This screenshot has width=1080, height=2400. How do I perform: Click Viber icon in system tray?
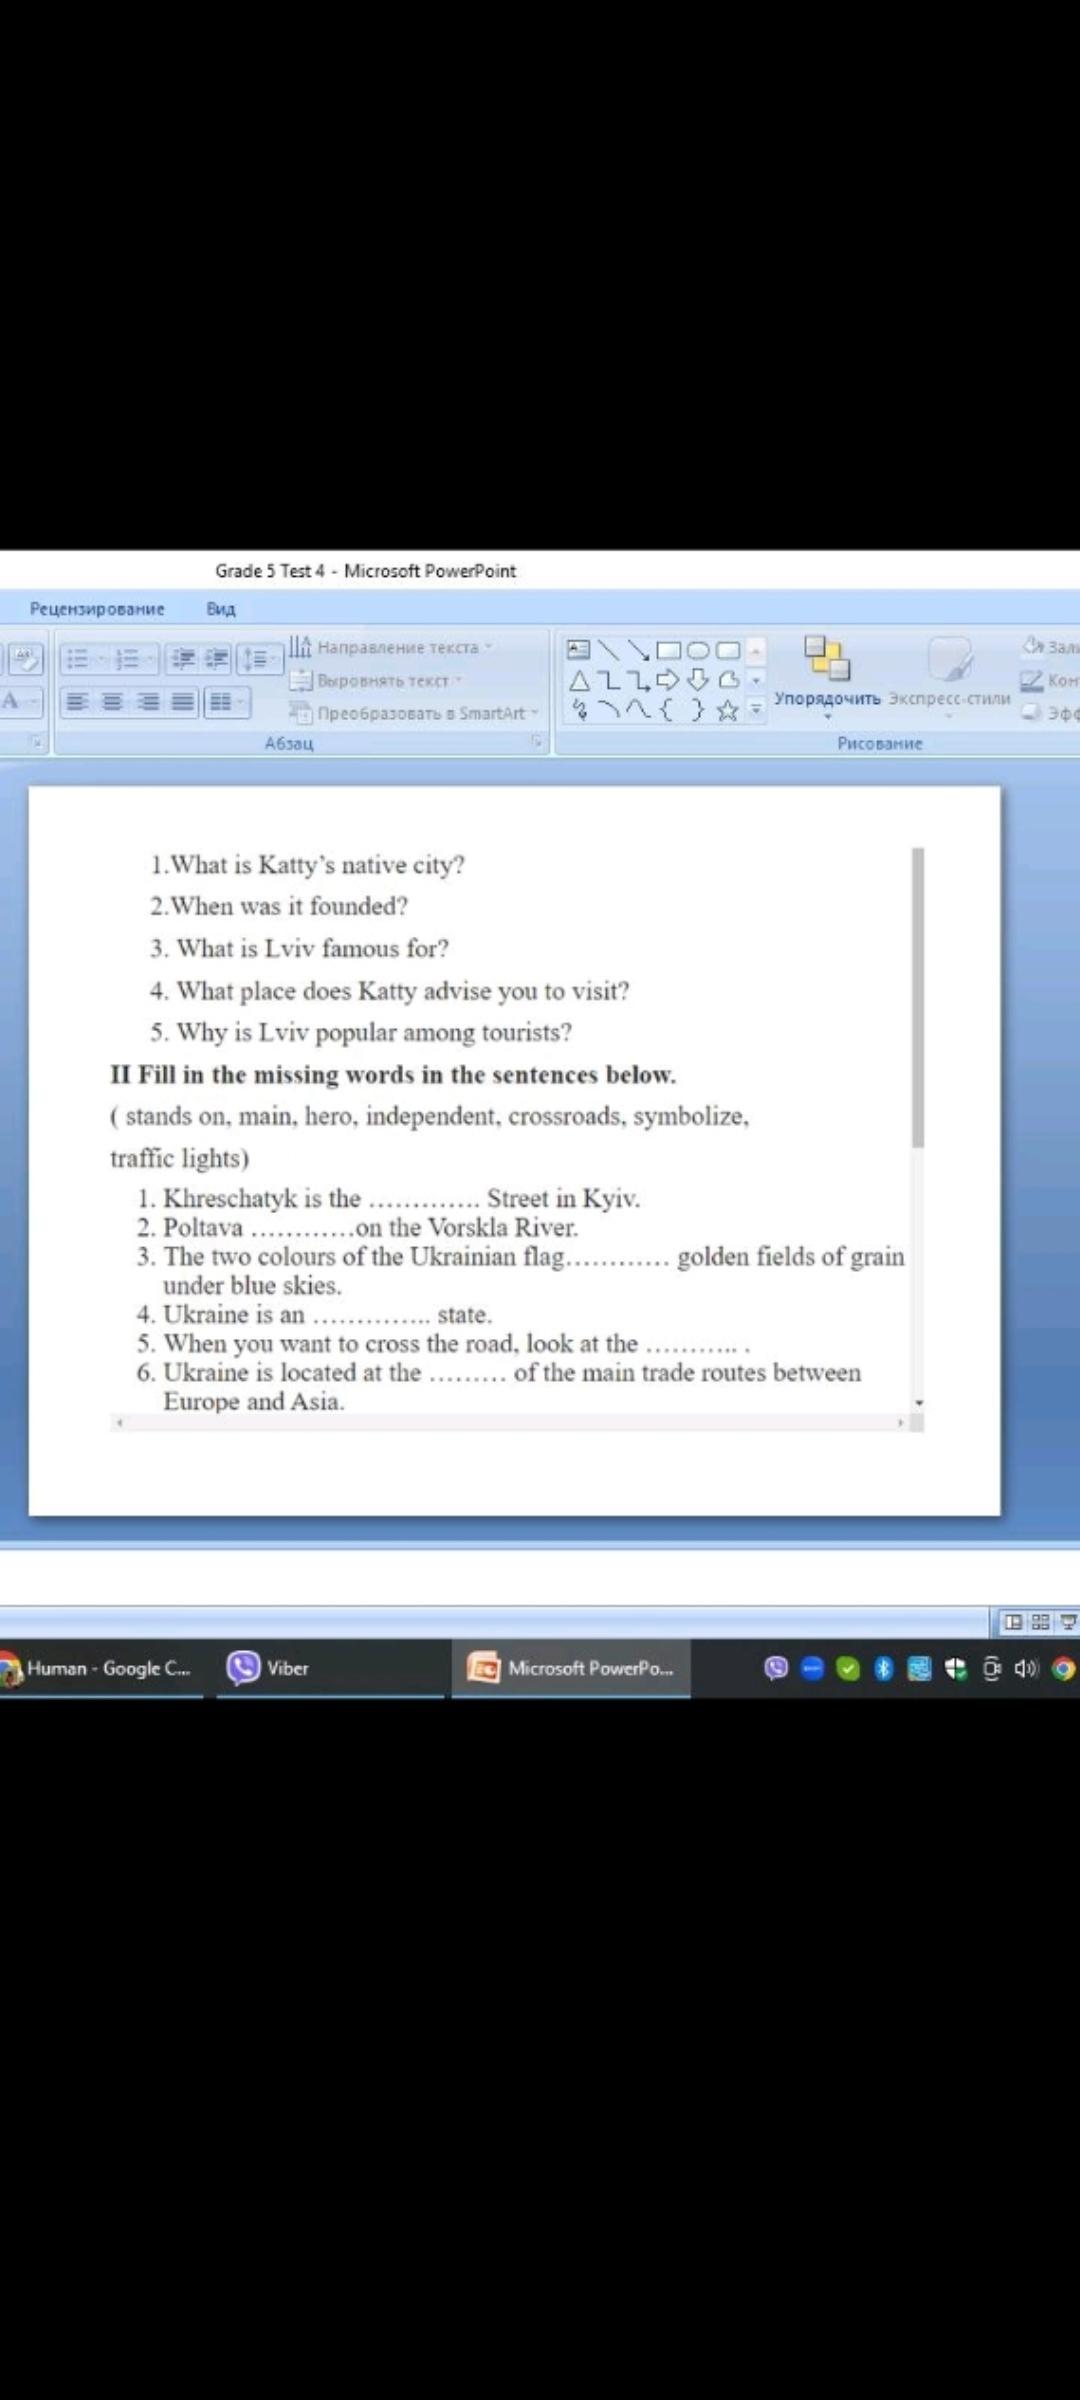click(776, 1668)
